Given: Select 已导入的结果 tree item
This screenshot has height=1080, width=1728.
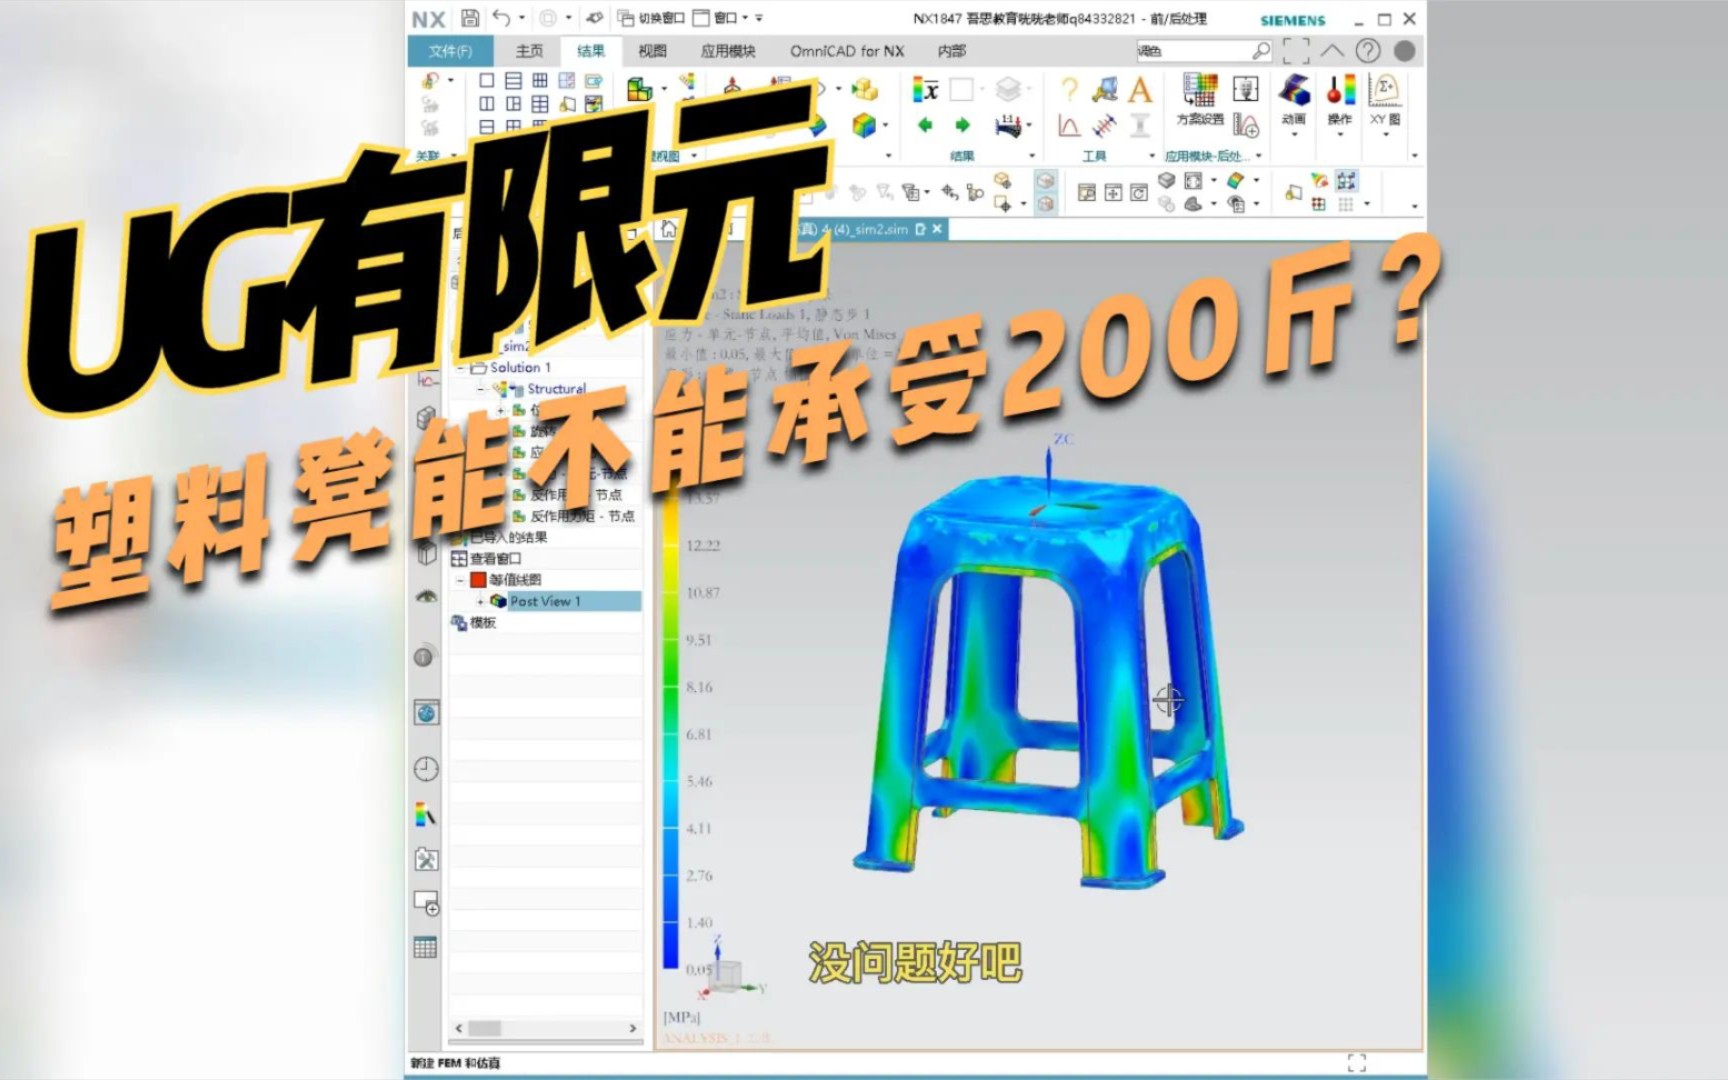Looking at the screenshot, I should pos(508,537).
